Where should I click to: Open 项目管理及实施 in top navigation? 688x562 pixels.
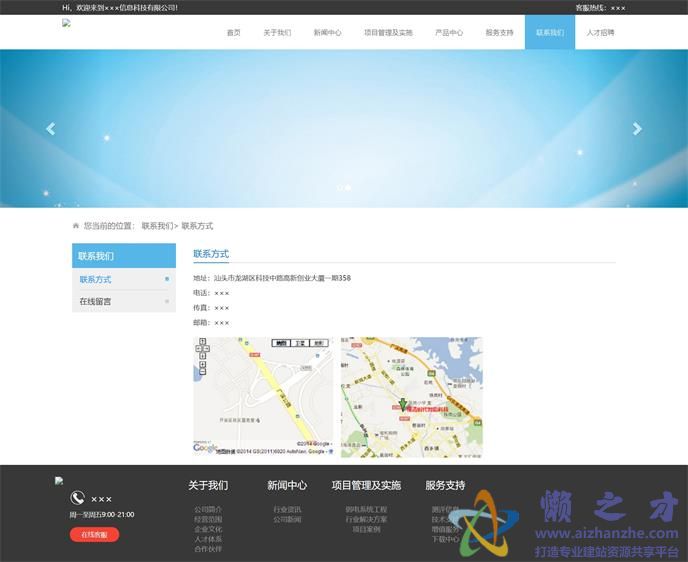388,32
